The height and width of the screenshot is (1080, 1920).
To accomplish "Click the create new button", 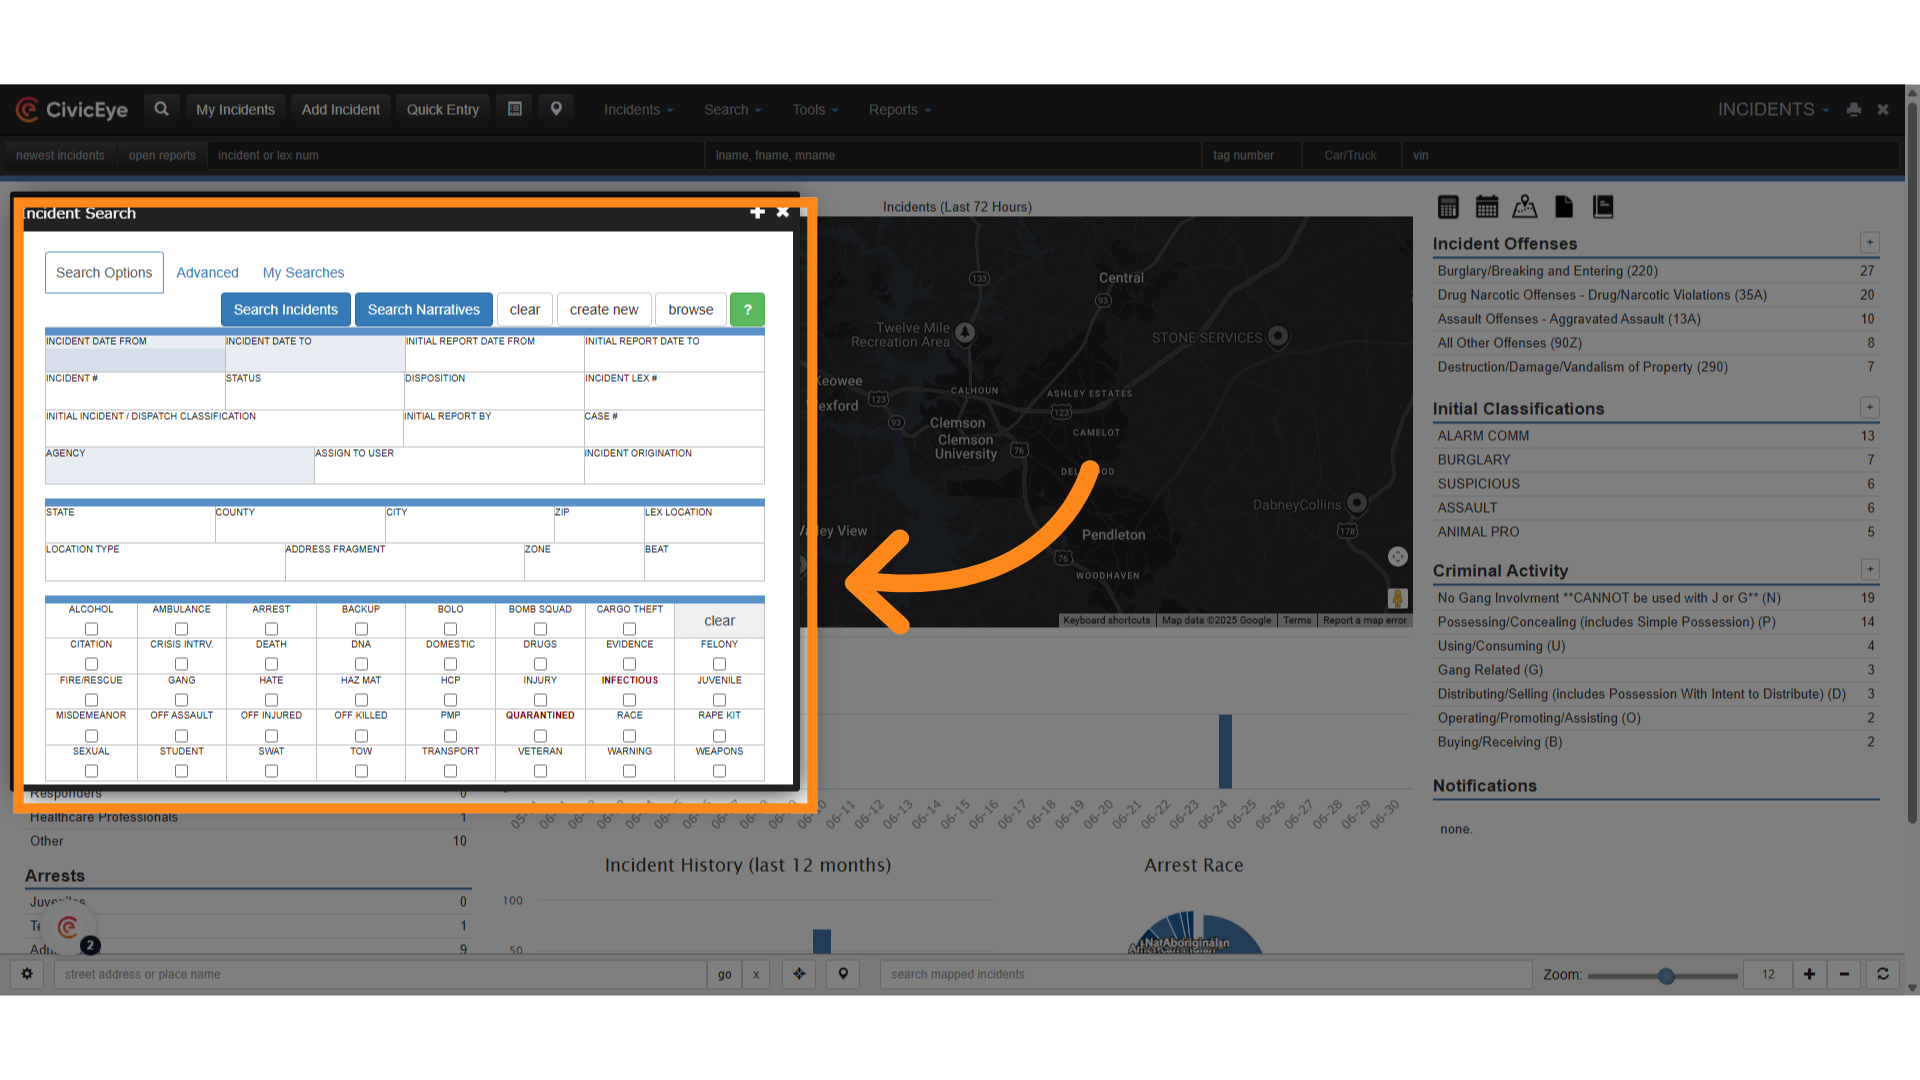I will click(604, 310).
